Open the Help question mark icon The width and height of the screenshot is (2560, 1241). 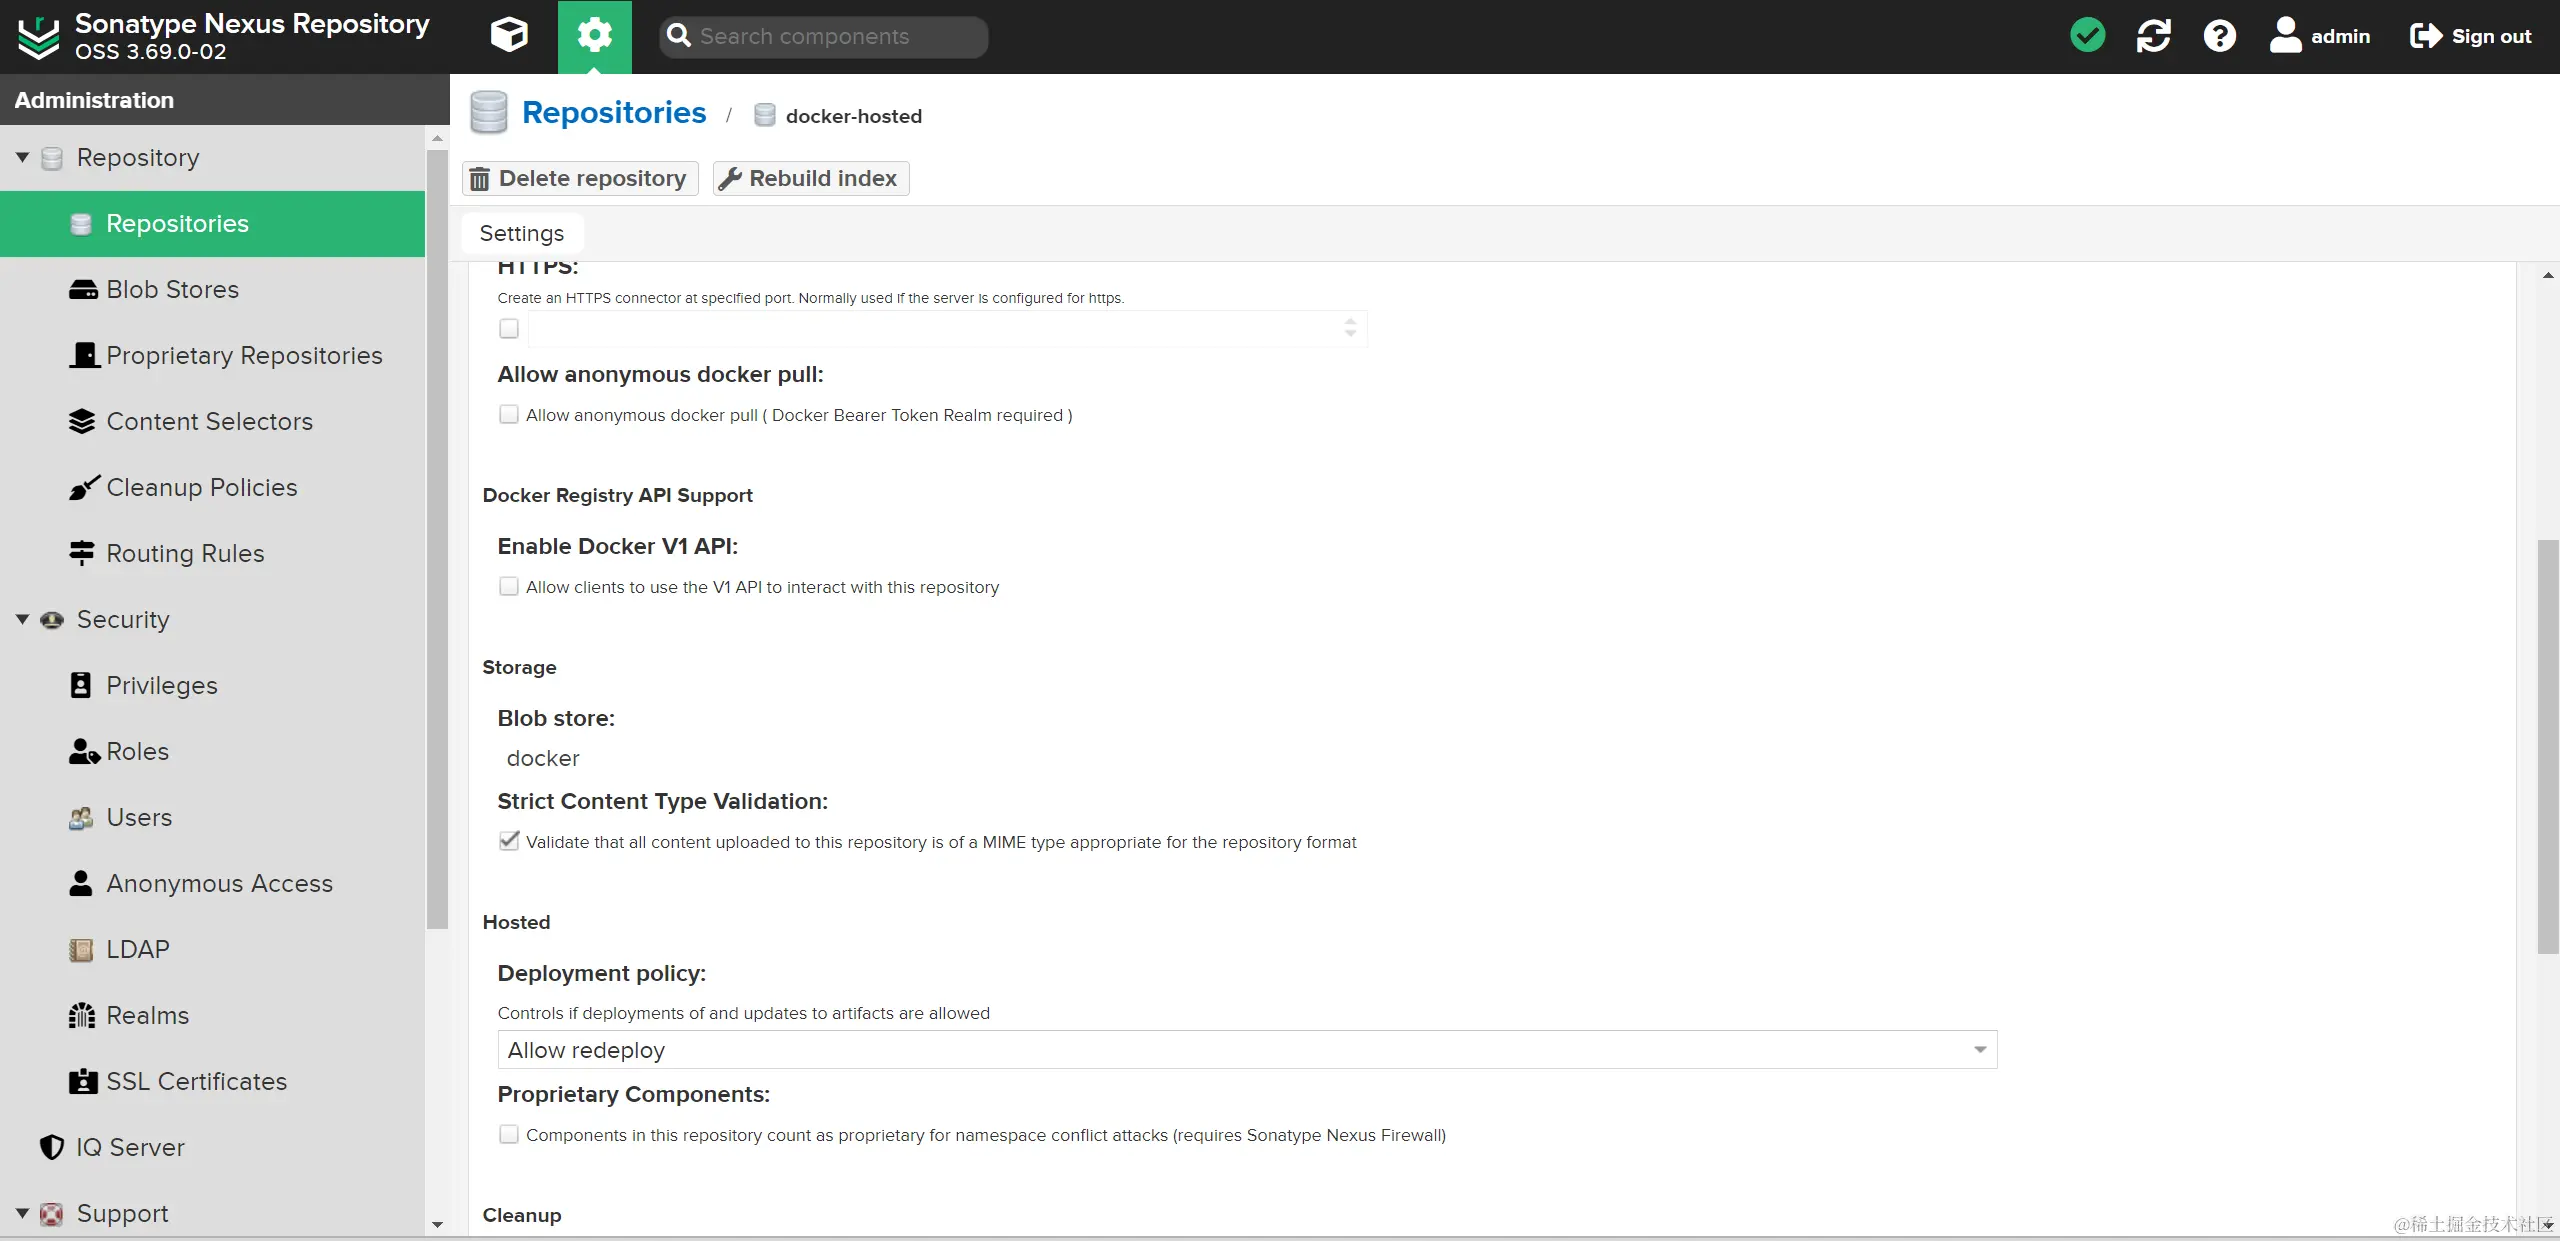(x=2219, y=36)
